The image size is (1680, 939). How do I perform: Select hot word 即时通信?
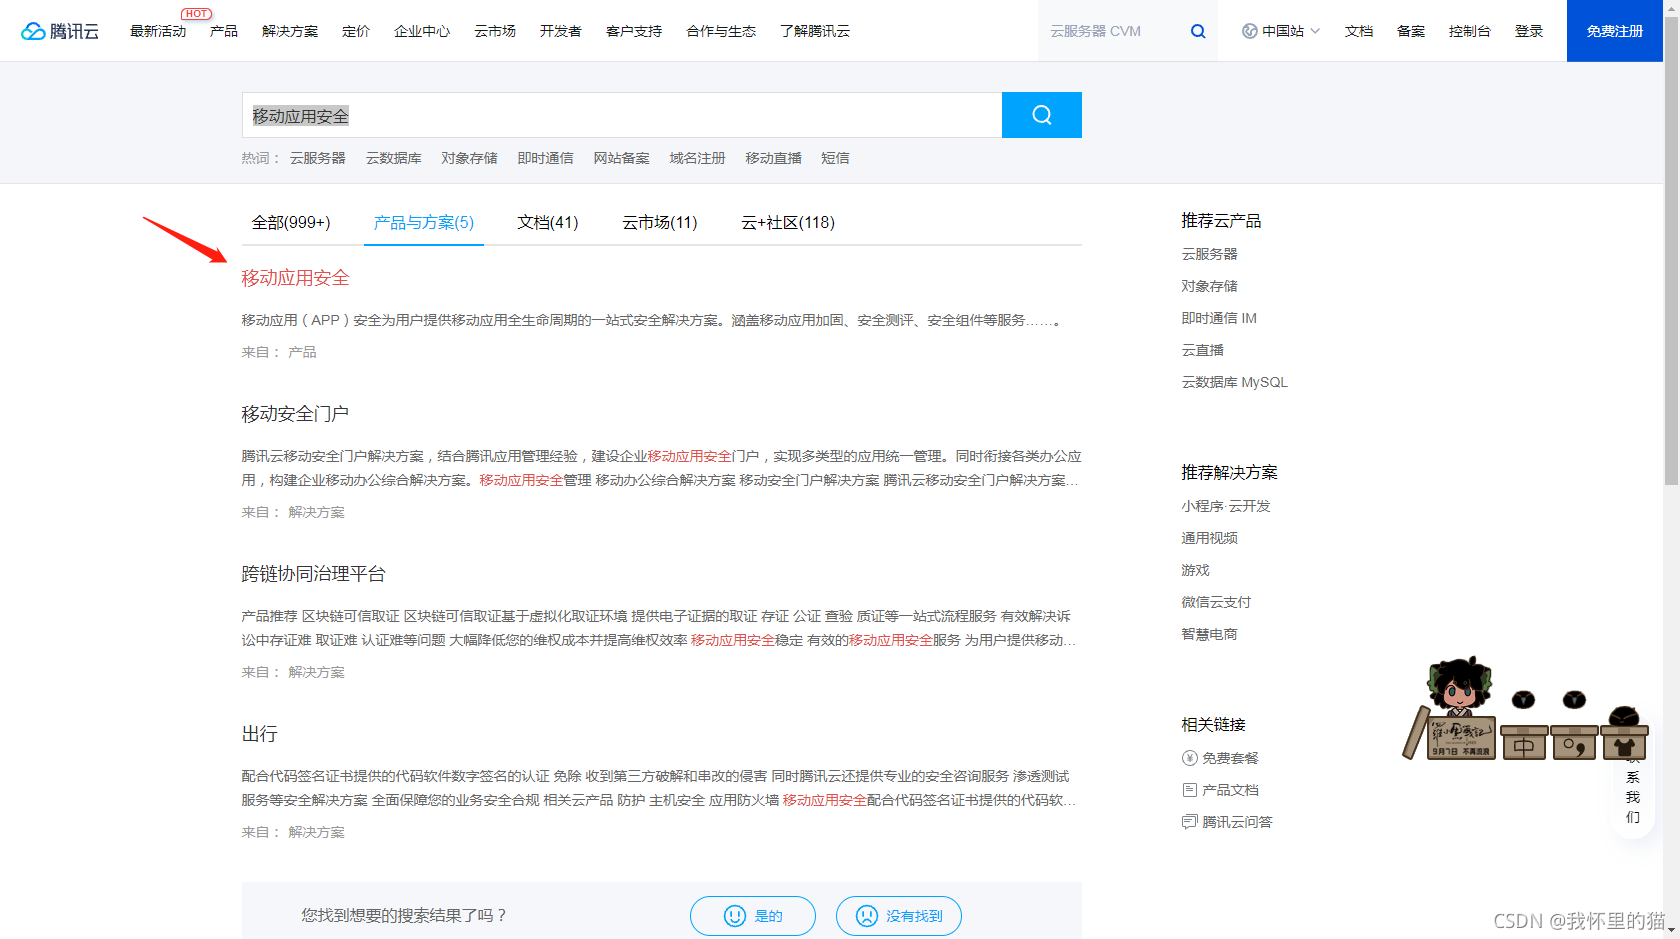(x=546, y=158)
